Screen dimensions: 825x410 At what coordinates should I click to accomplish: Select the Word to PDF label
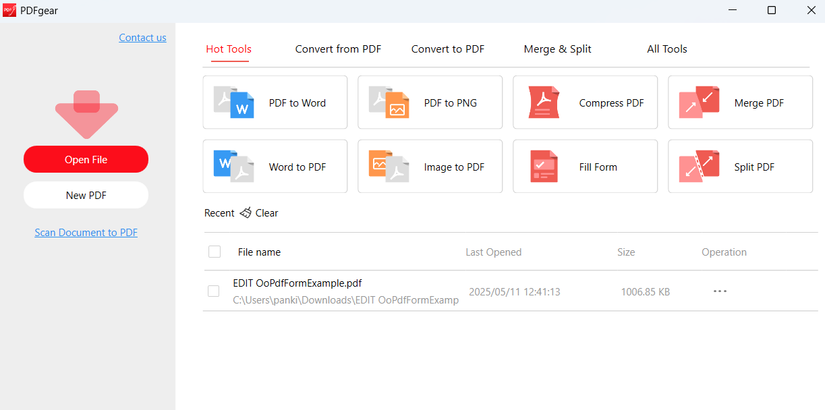tap(297, 167)
